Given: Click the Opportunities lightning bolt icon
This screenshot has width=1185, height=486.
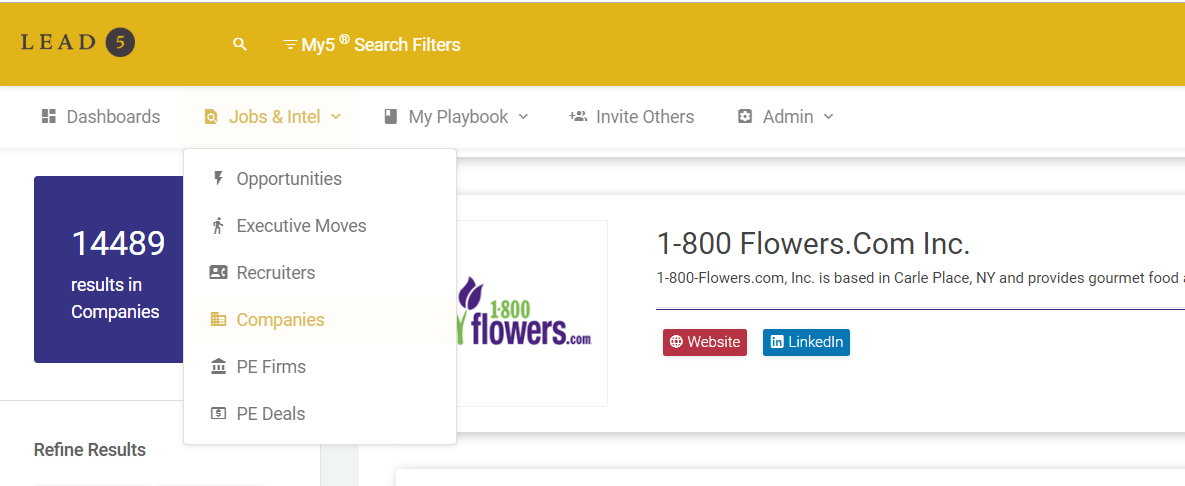Looking at the screenshot, I should (x=218, y=178).
